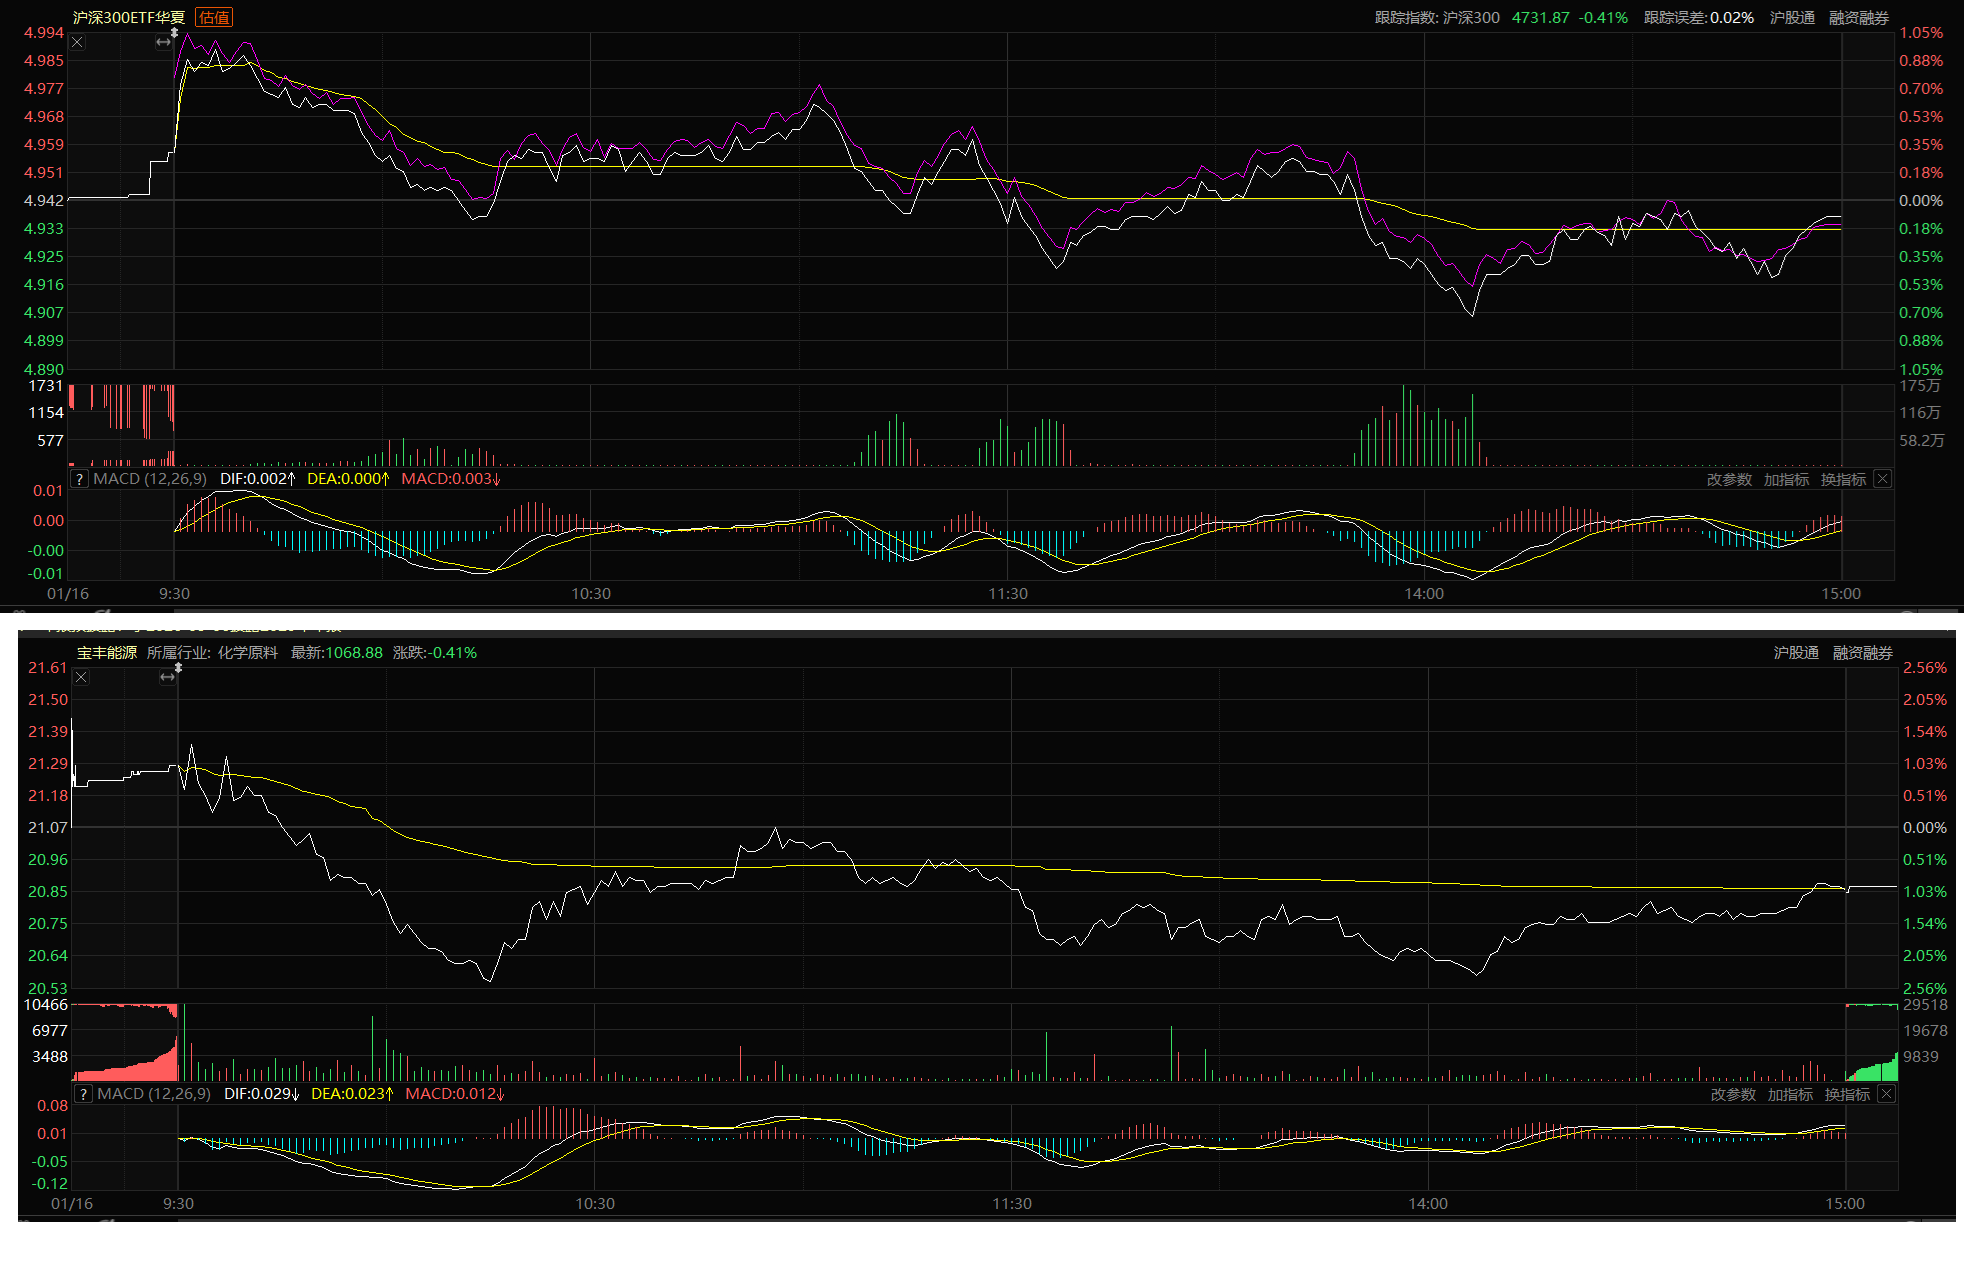This screenshot has width=1964, height=1261.
Task: Close the bottom MACD indicator panel
Action: click(x=1886, y=1094)
